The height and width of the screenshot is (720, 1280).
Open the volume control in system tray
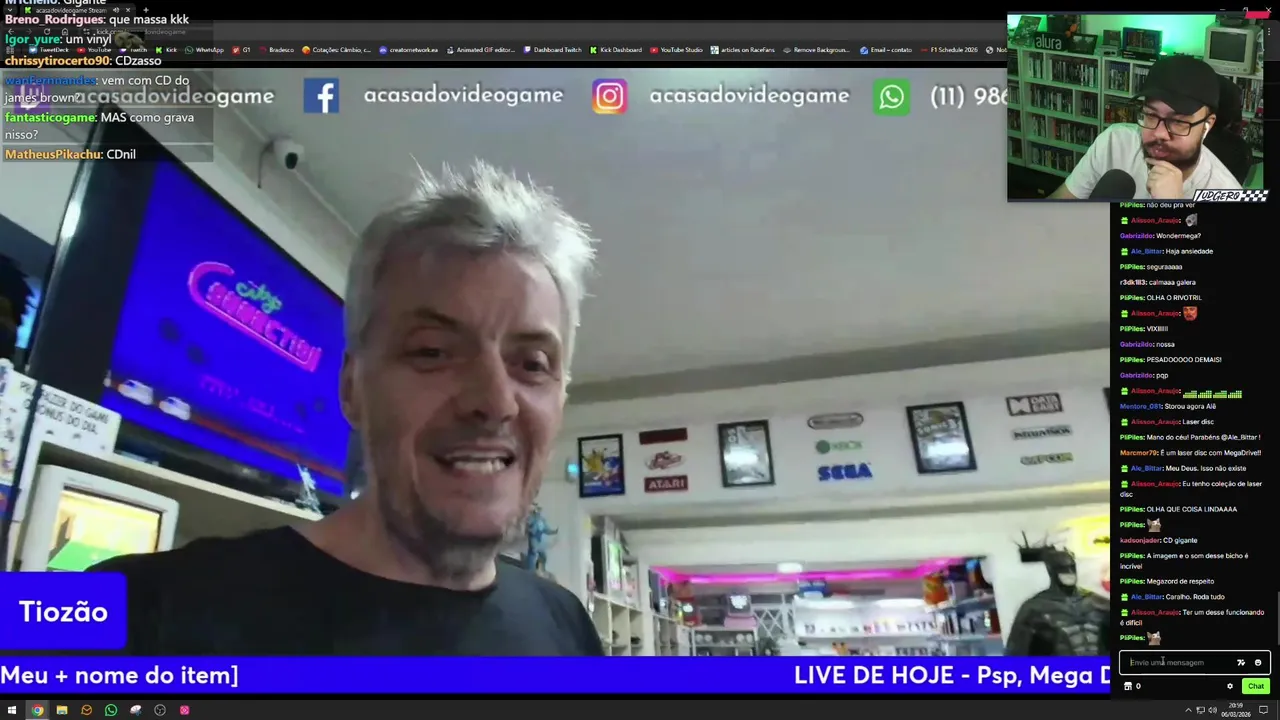tap(1213, 710)
